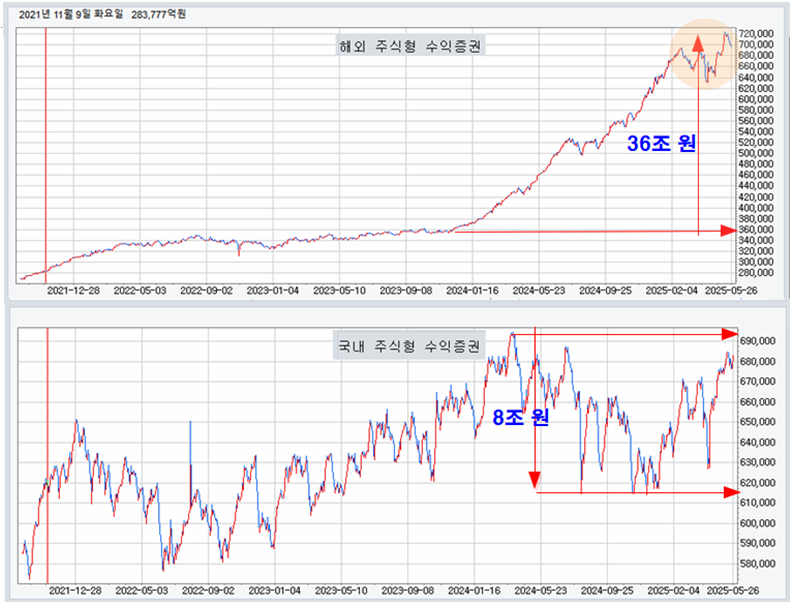Click 2023-01-04 date under the domestic chart
This screenshot has height=602, width=790.
[275, 590]
